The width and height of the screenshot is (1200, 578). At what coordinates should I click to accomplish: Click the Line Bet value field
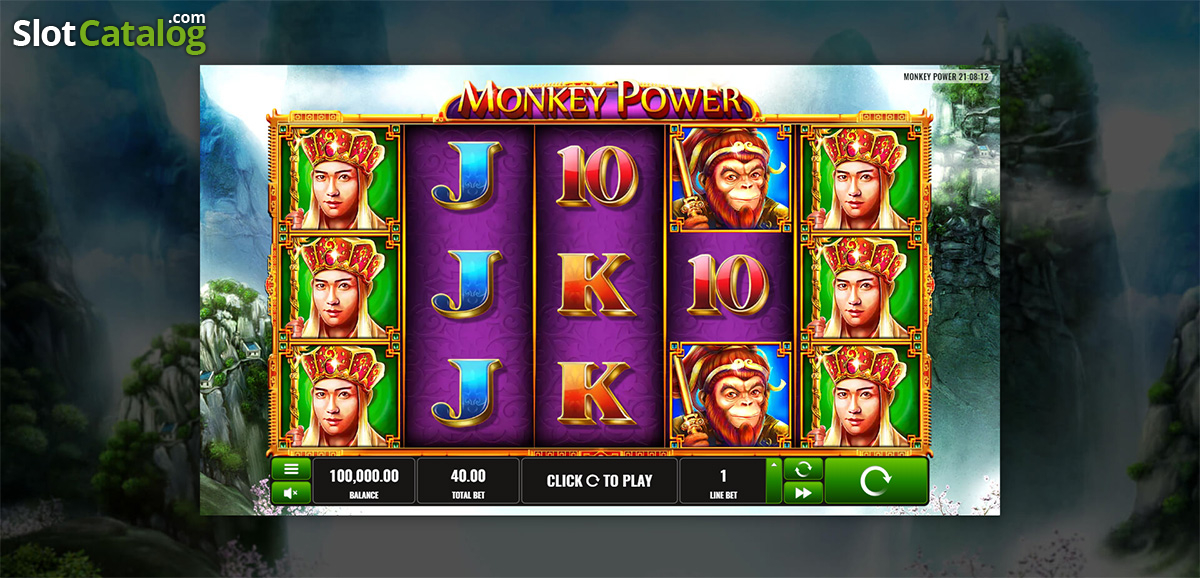coord(723,481)
